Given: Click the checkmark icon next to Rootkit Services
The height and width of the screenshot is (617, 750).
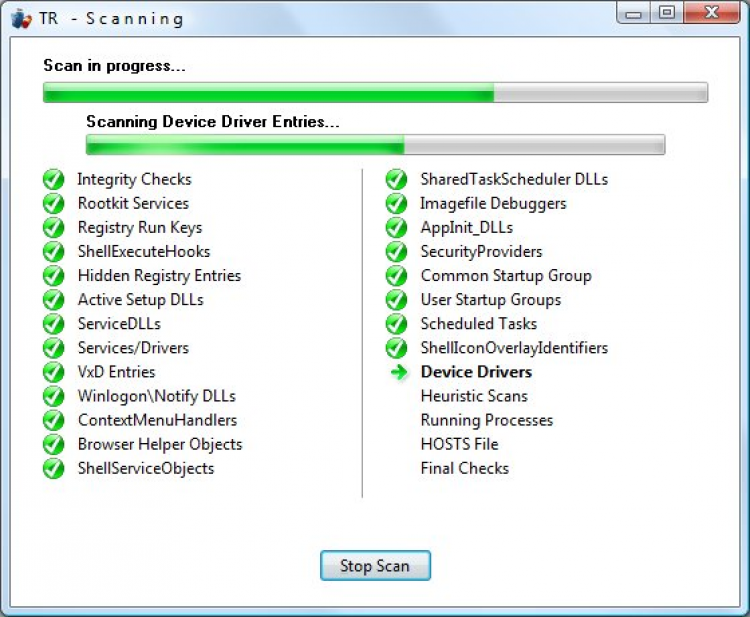Looking at the screenshot, I should coord(54,203).
